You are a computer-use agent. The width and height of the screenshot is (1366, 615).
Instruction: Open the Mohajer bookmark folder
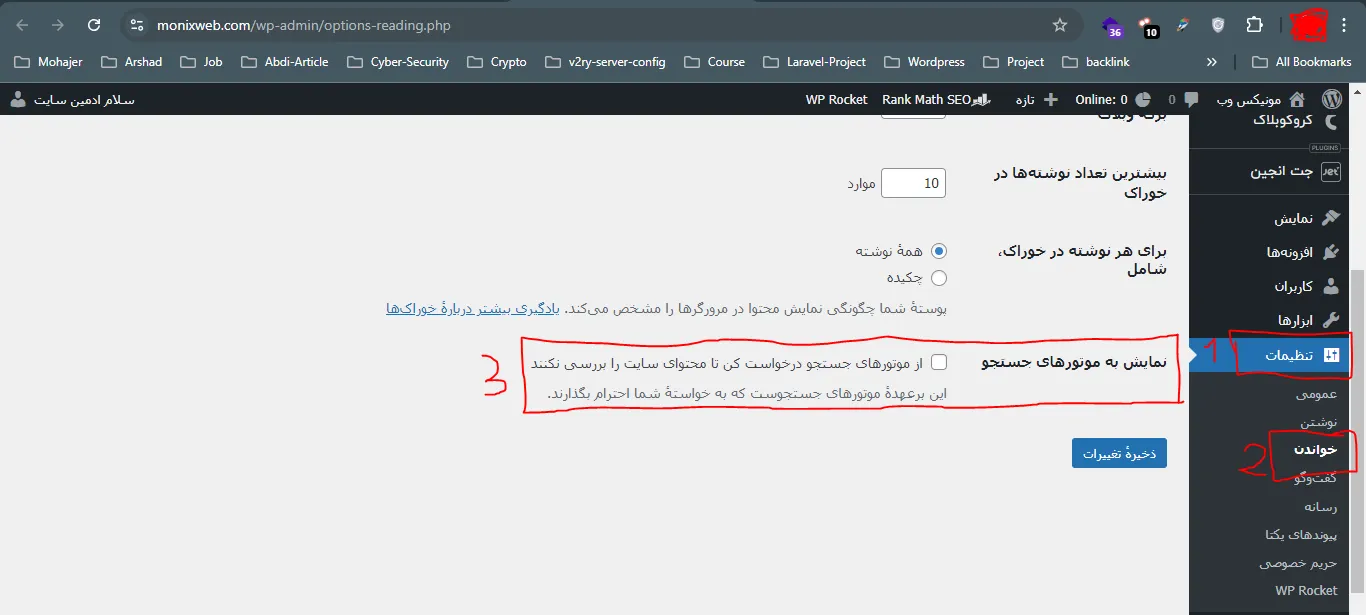point(48,62)
